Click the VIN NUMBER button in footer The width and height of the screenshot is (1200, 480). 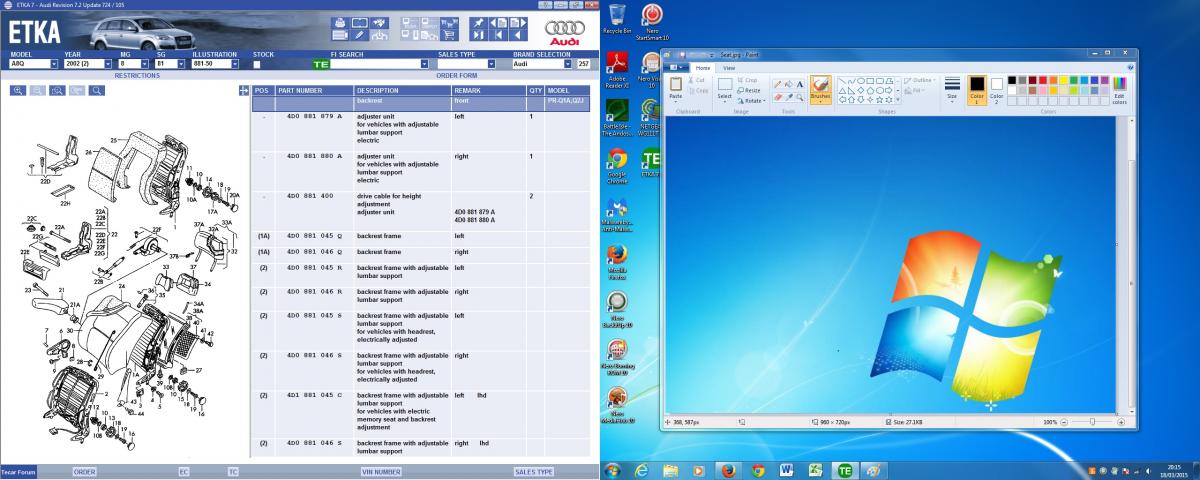pyautogui.click(x=381, y=471)
